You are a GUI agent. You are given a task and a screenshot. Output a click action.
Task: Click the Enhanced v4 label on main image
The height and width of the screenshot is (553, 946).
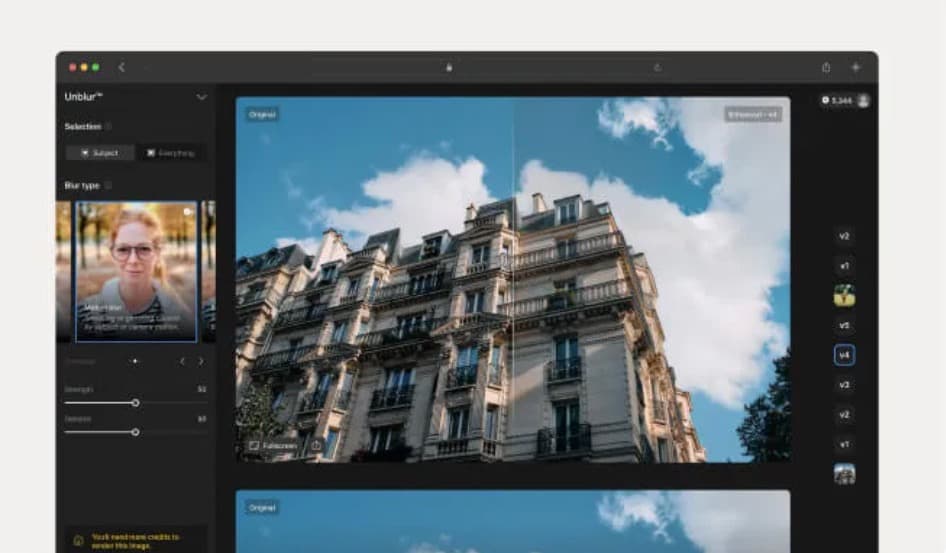pyautogui.click(x=753, y=115)
